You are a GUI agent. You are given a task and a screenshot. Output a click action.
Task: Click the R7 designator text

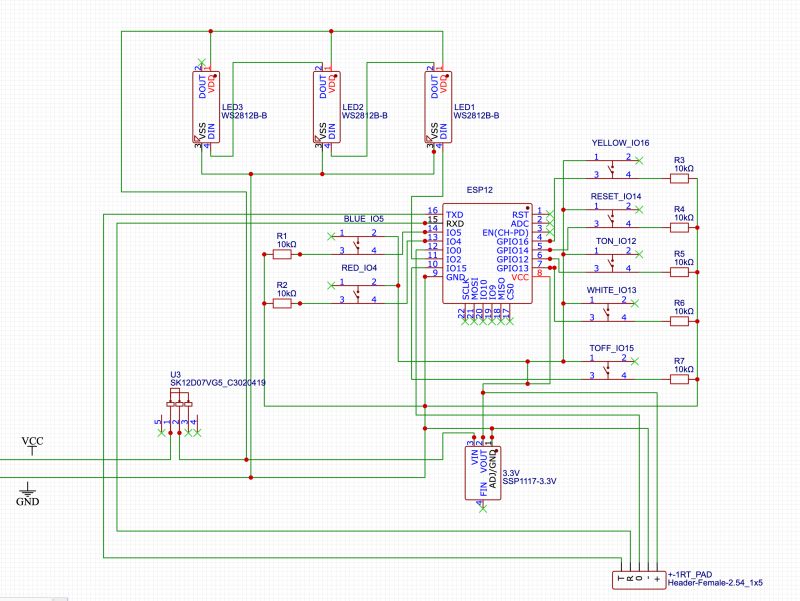coord(679,361)
